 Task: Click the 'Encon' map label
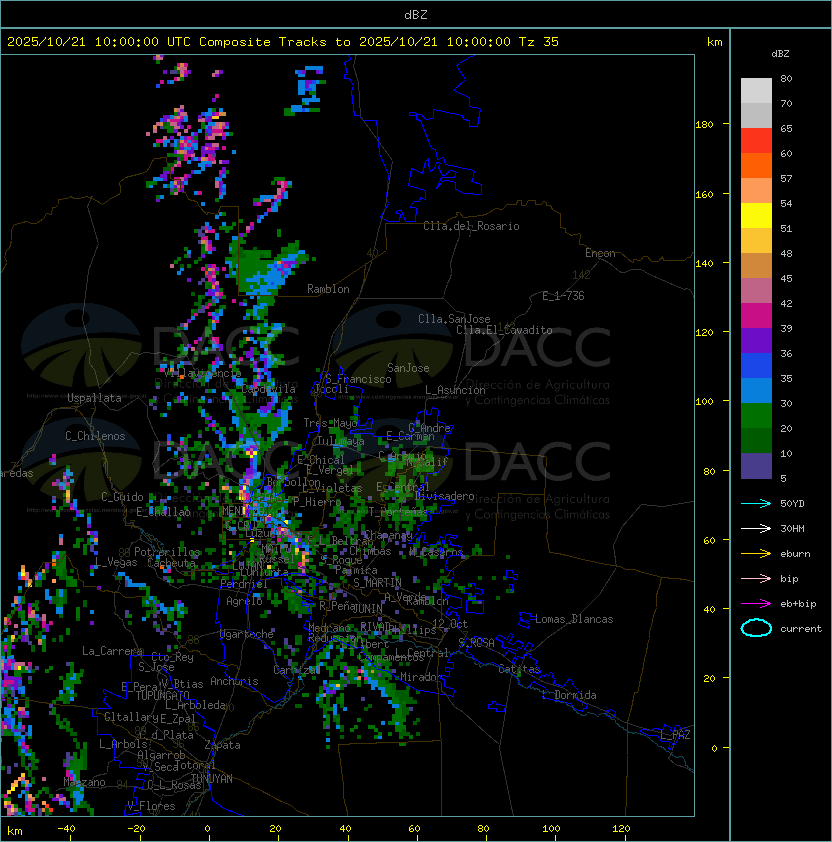point(600,253)
